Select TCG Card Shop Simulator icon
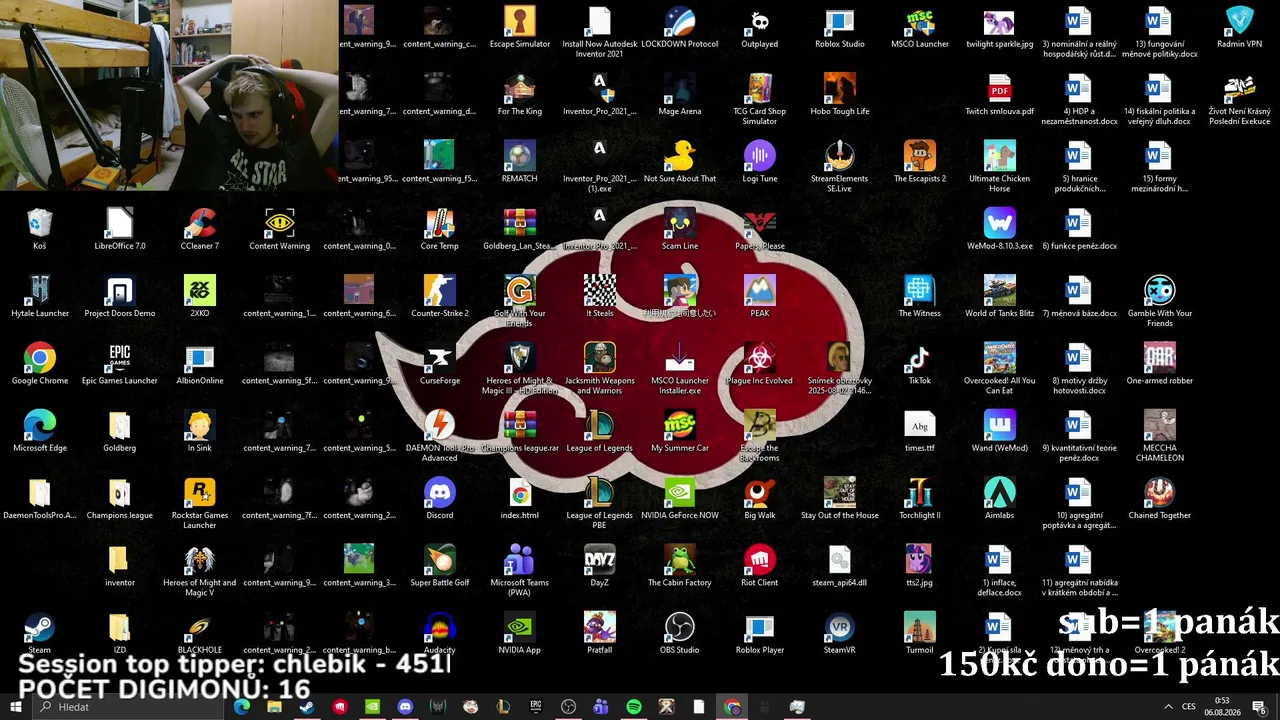 pos(759,88)
